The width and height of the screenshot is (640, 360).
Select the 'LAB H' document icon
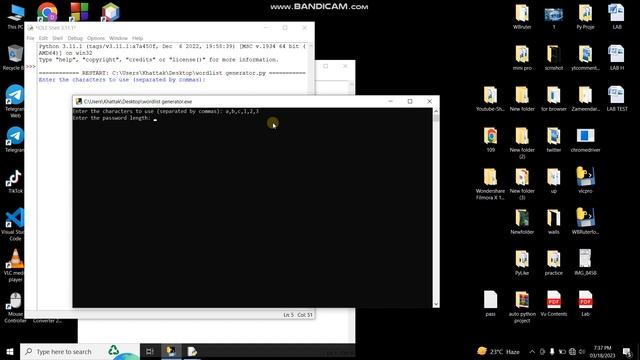click(616, 58)
